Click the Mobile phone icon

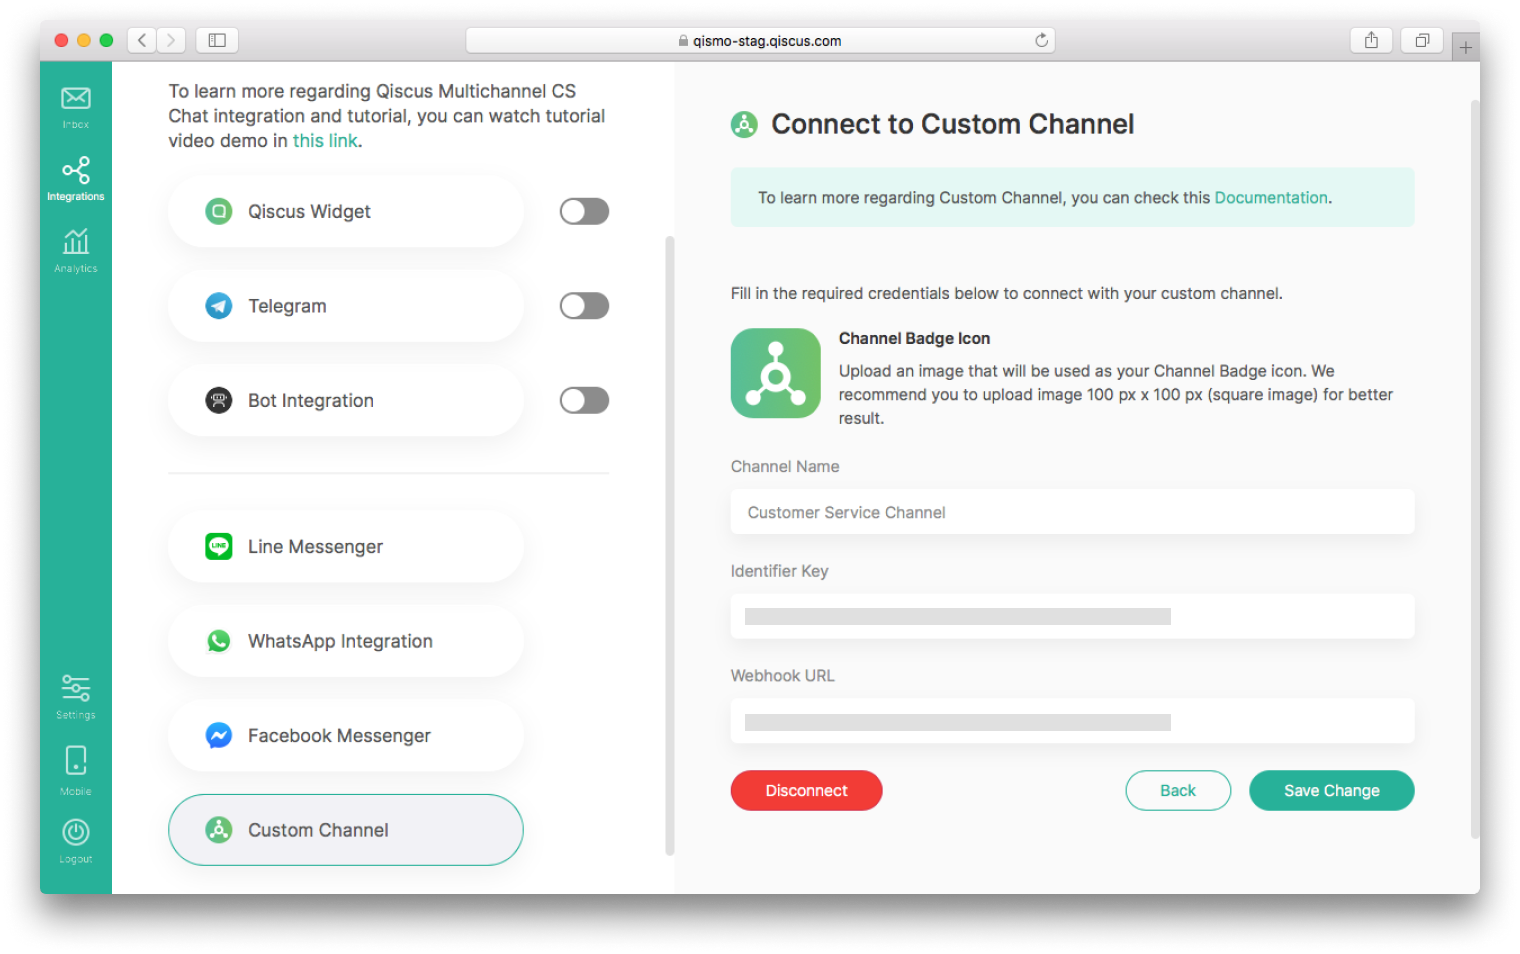(x=76, y=761)
